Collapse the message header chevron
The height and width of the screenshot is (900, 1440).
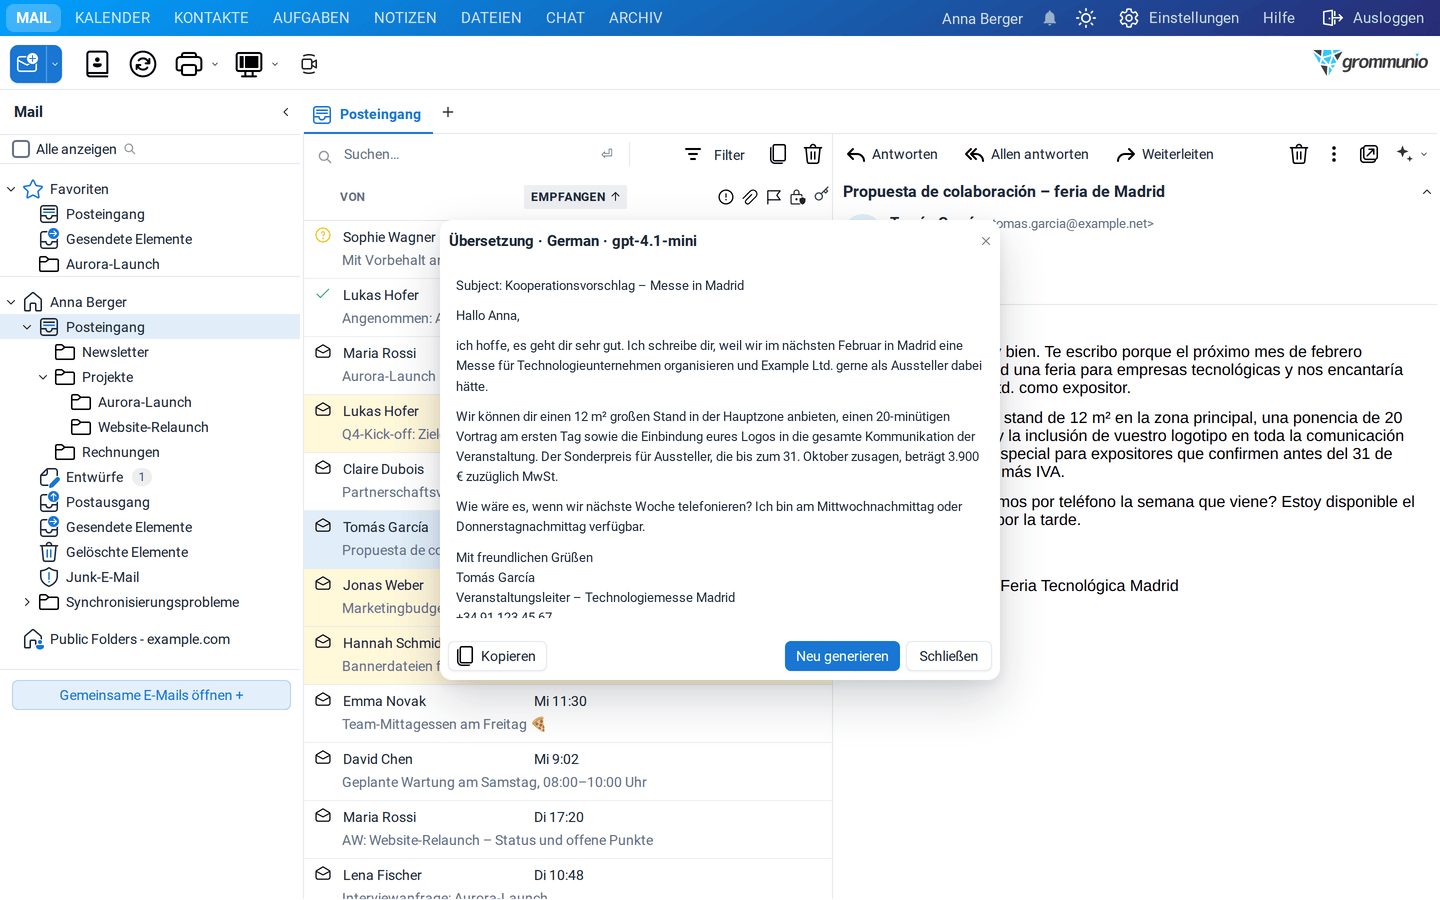[x=1427, y=192]
